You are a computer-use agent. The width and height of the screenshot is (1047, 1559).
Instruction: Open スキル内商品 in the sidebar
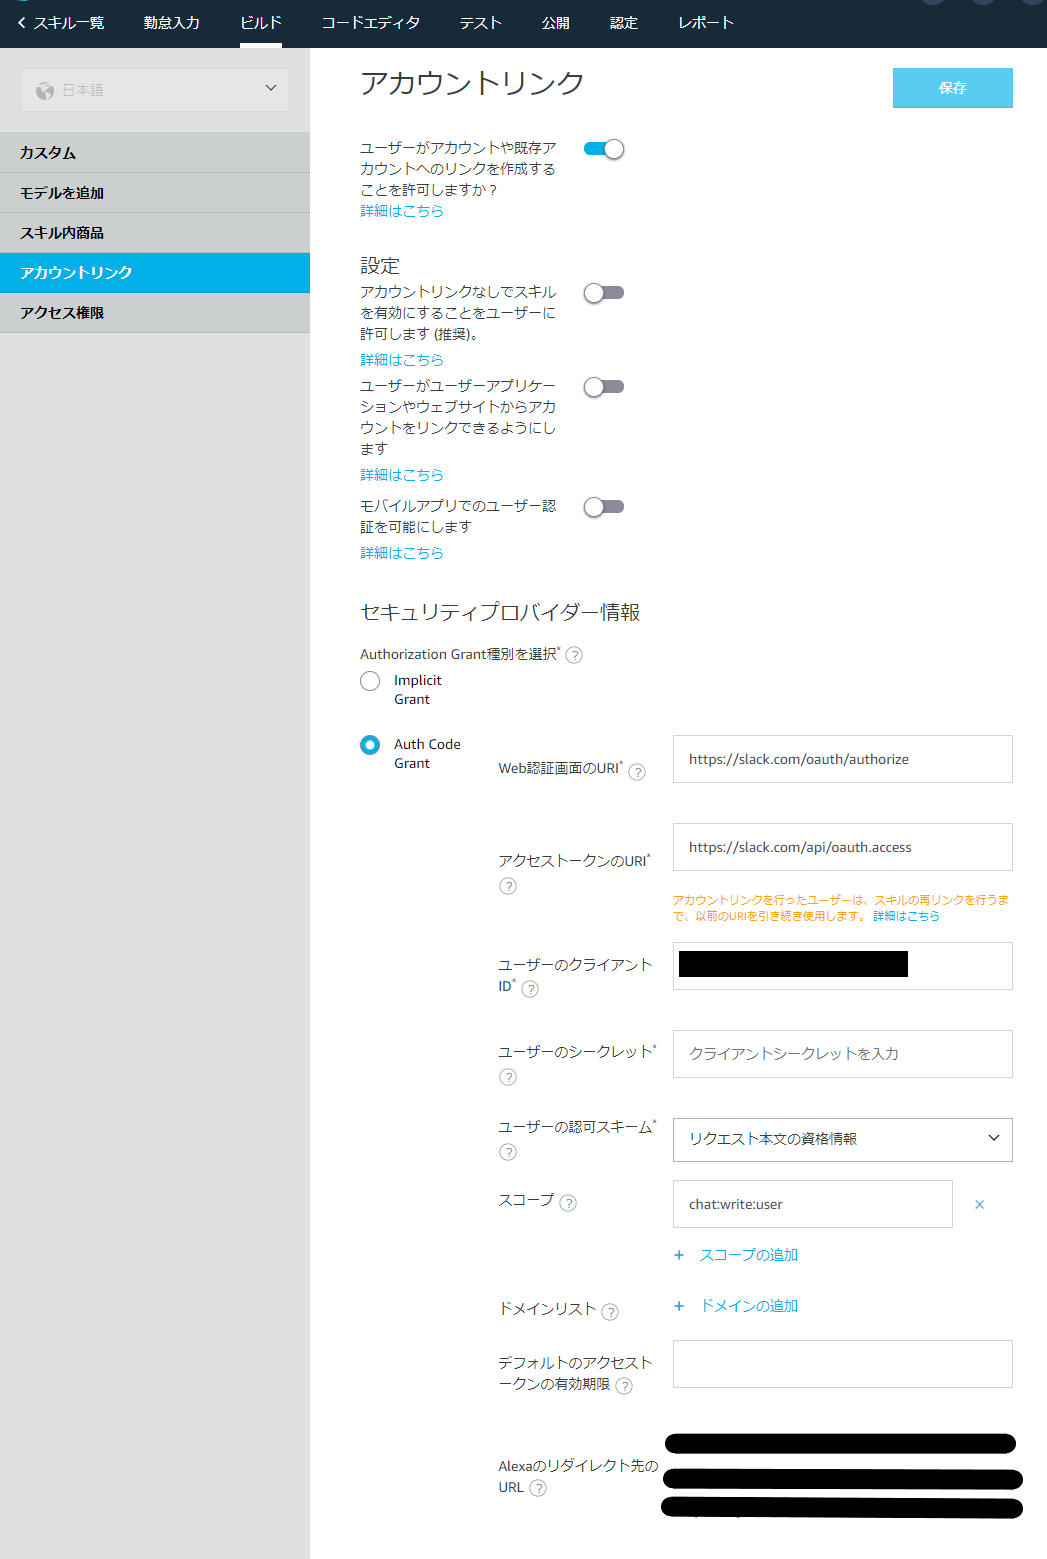(155, 233)
